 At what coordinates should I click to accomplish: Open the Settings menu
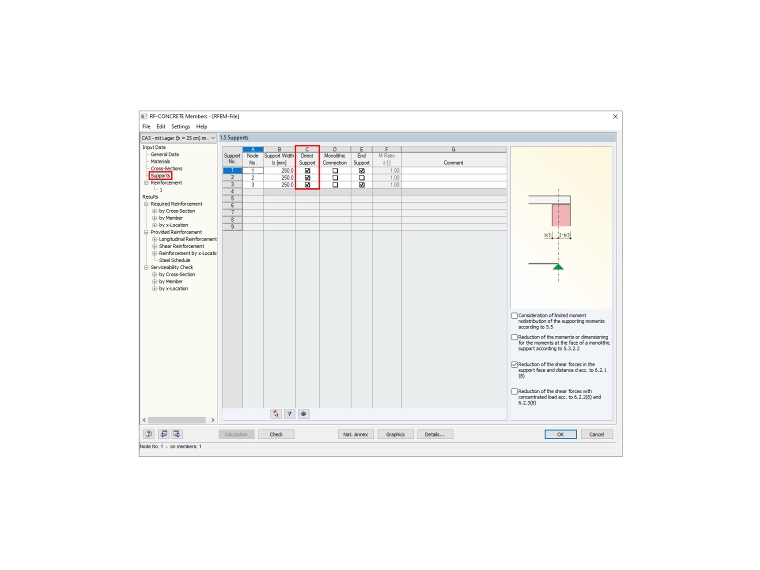(x=181, y=127)
